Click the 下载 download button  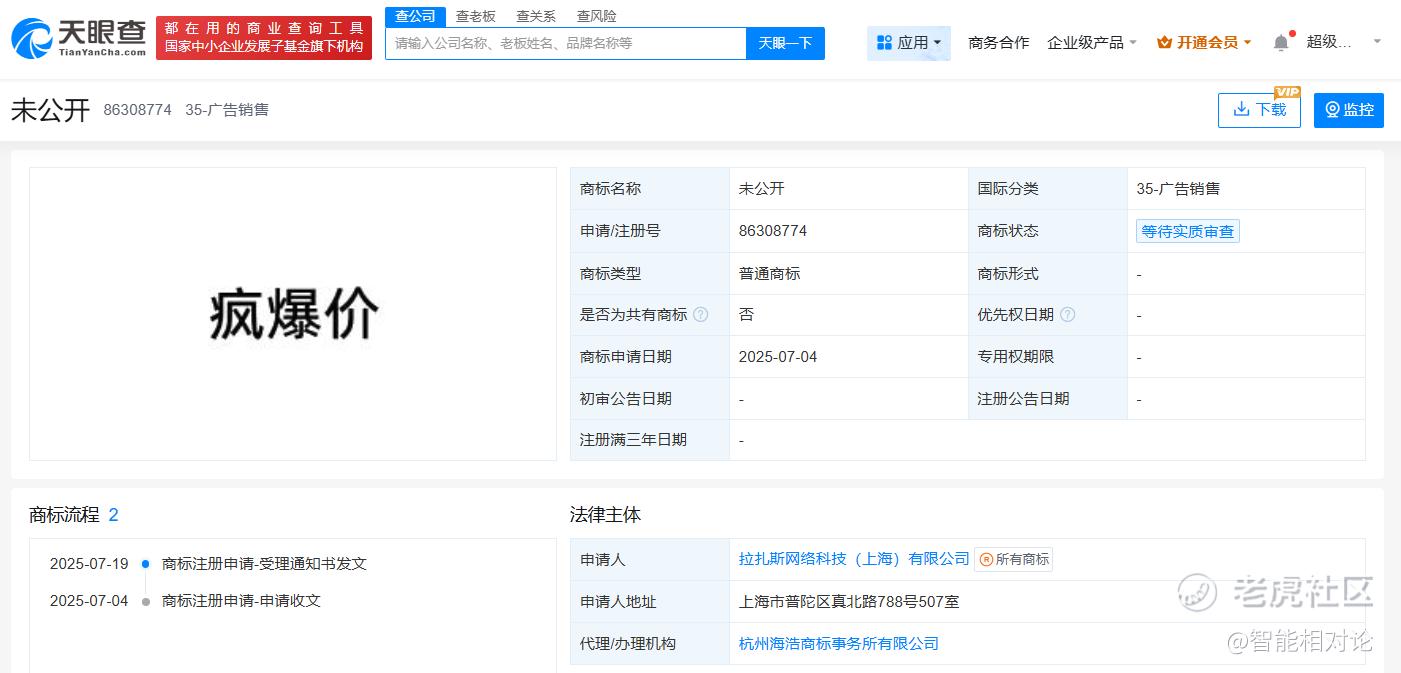(1259, 110)
